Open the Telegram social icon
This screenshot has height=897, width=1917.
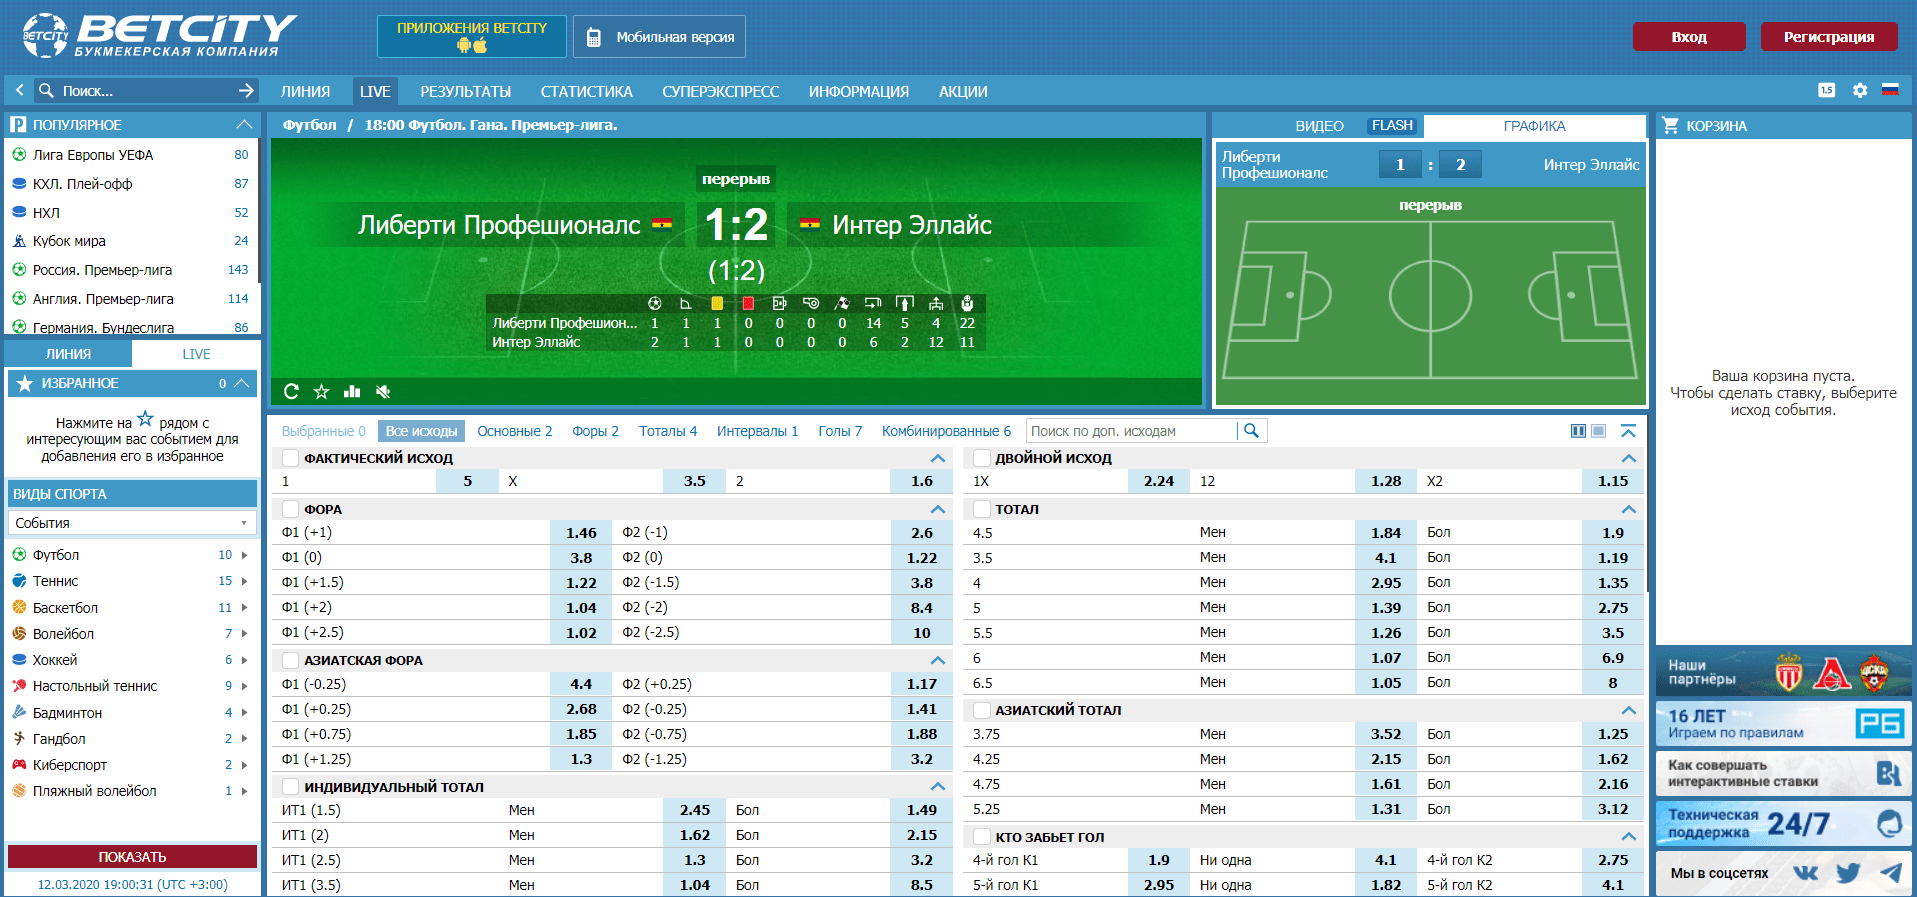point(1891,873)
